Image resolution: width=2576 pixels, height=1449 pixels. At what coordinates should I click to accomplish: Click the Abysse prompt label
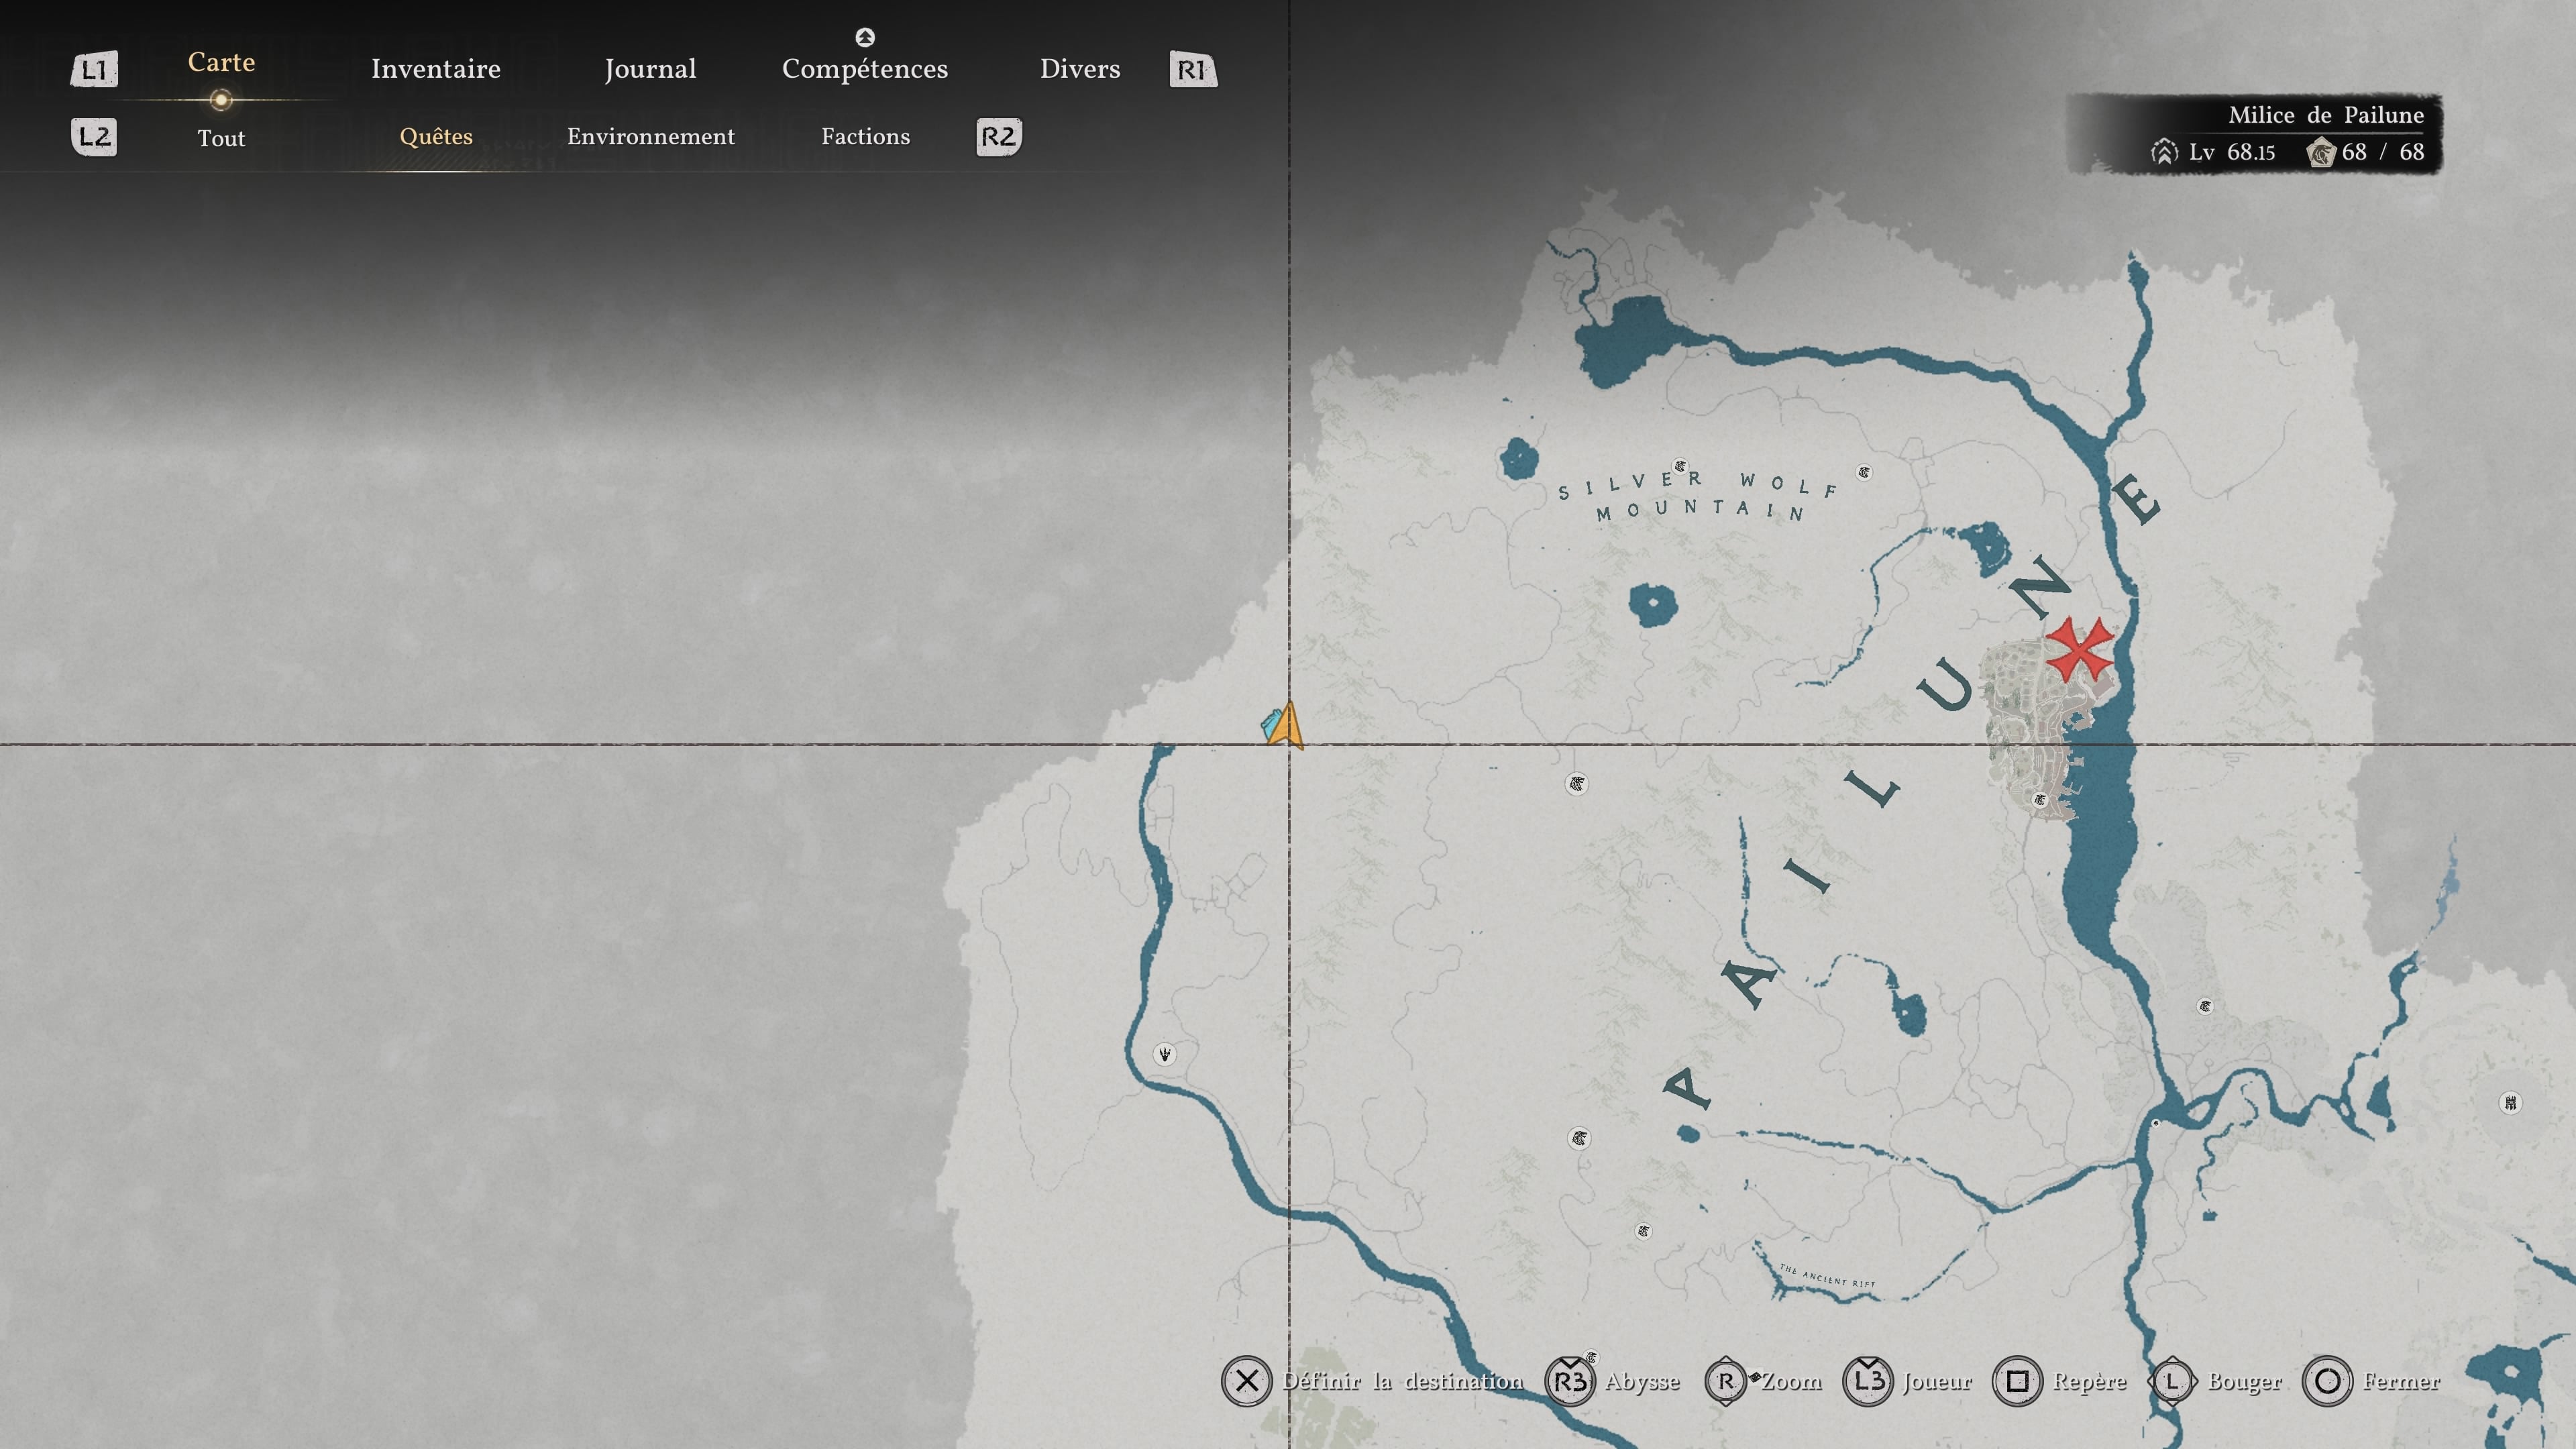[1642, 1382]
